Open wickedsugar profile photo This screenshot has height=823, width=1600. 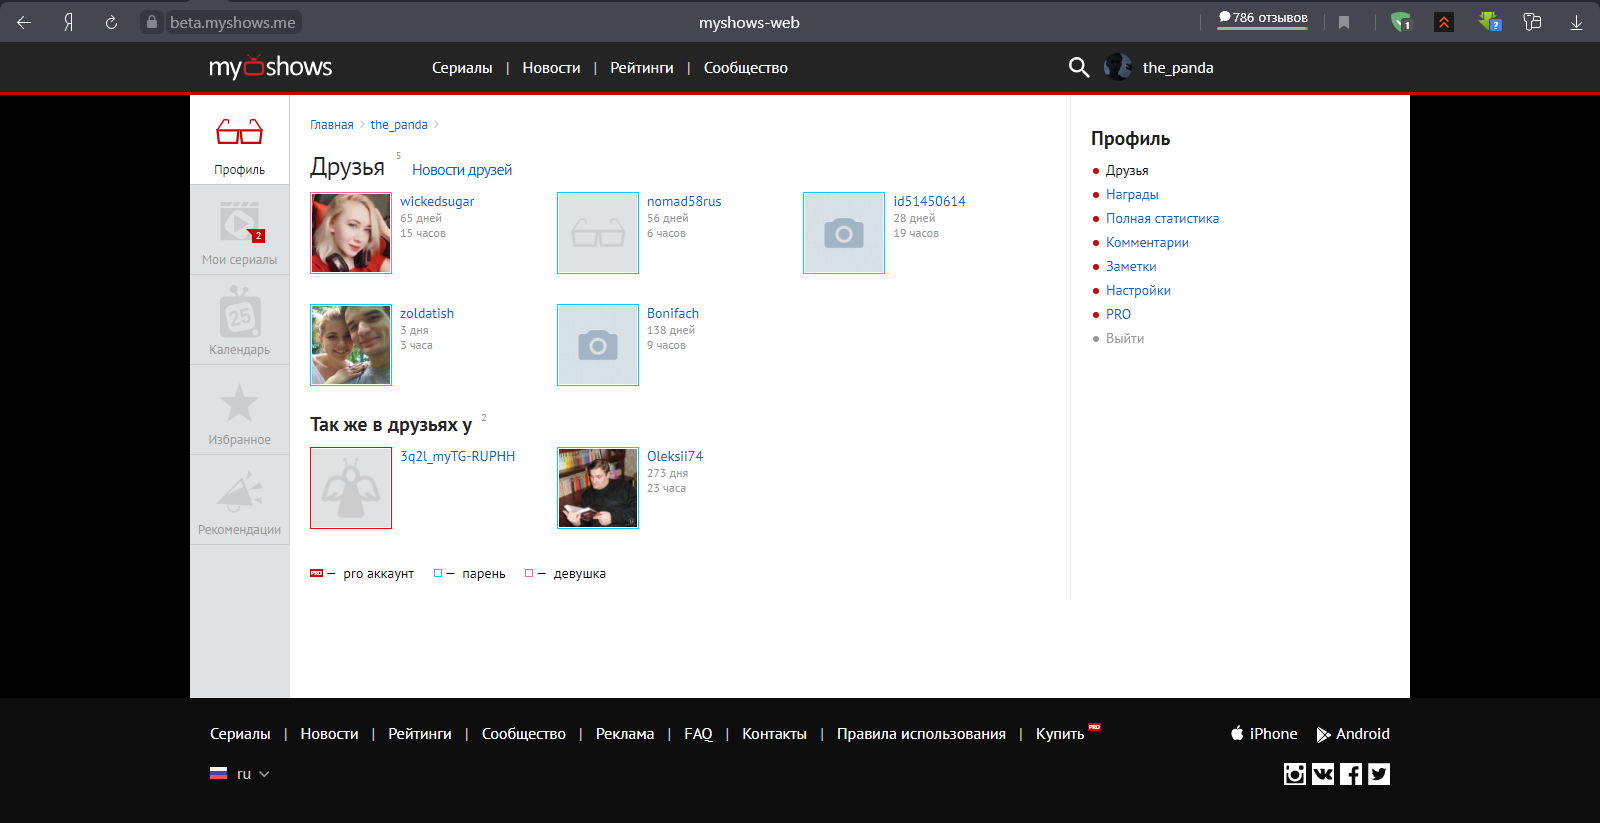coord(351,233)
